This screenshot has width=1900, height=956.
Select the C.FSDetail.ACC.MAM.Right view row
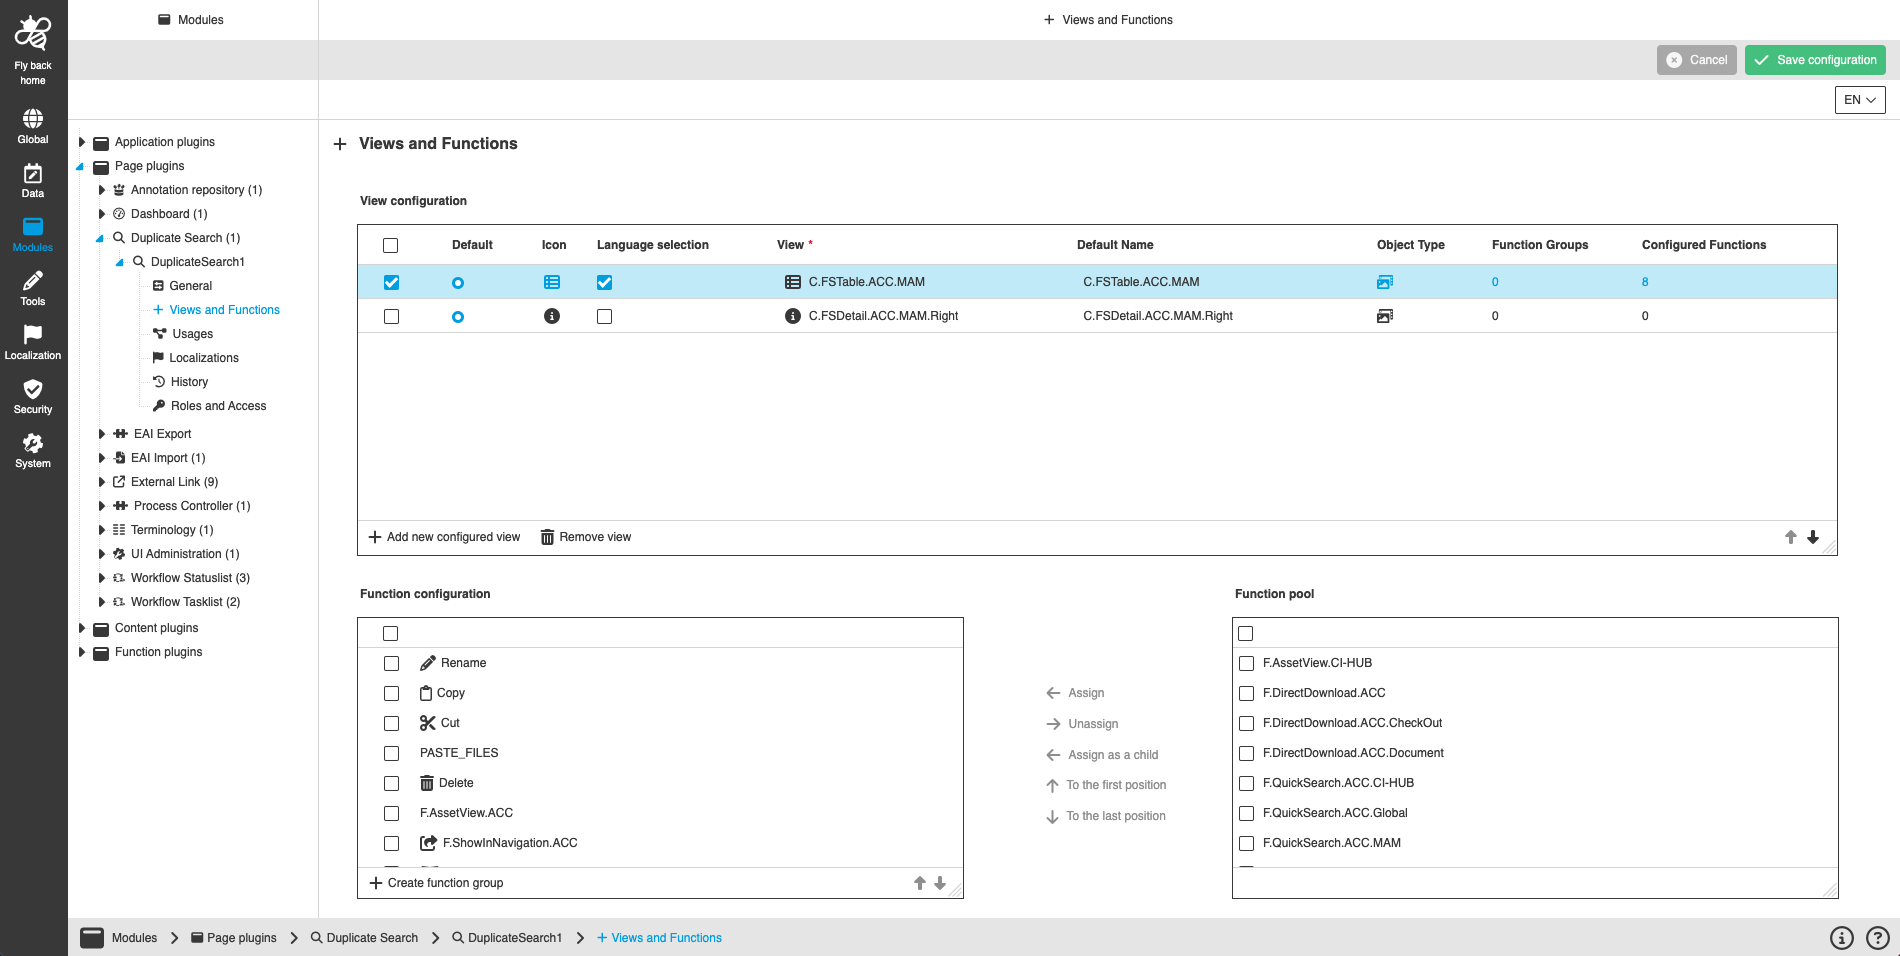coord(883,316)
